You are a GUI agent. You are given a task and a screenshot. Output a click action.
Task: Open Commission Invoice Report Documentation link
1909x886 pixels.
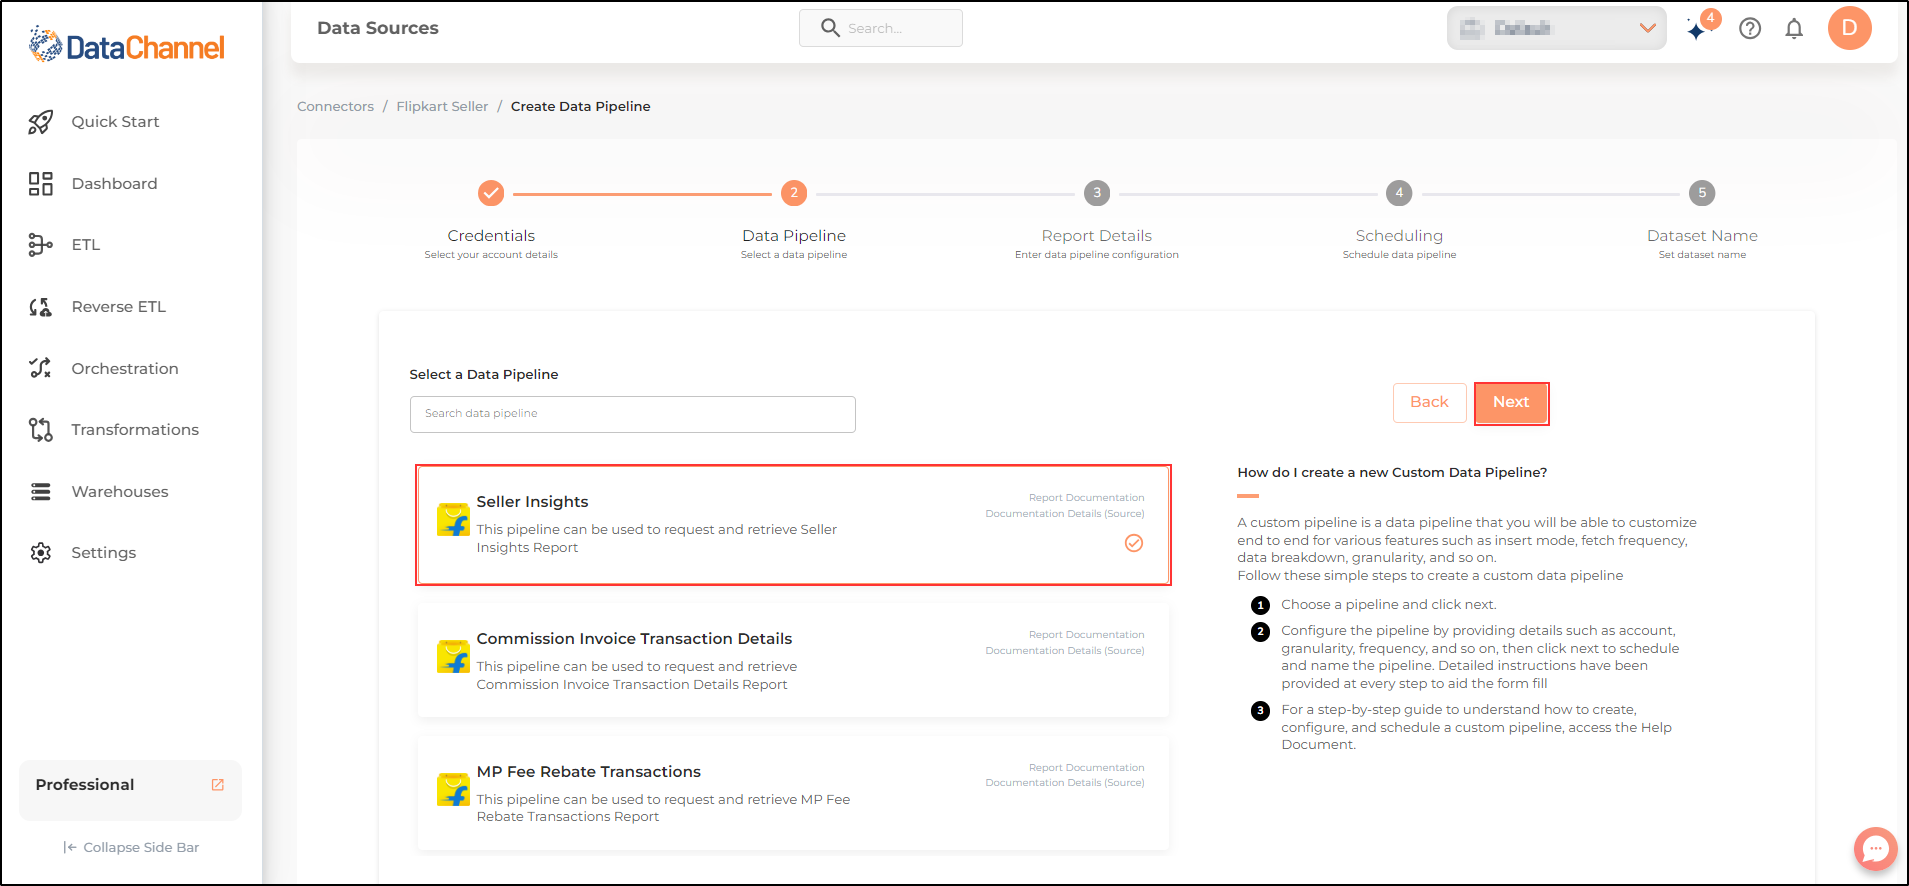pyautogui.click(x=1086, y=635)
